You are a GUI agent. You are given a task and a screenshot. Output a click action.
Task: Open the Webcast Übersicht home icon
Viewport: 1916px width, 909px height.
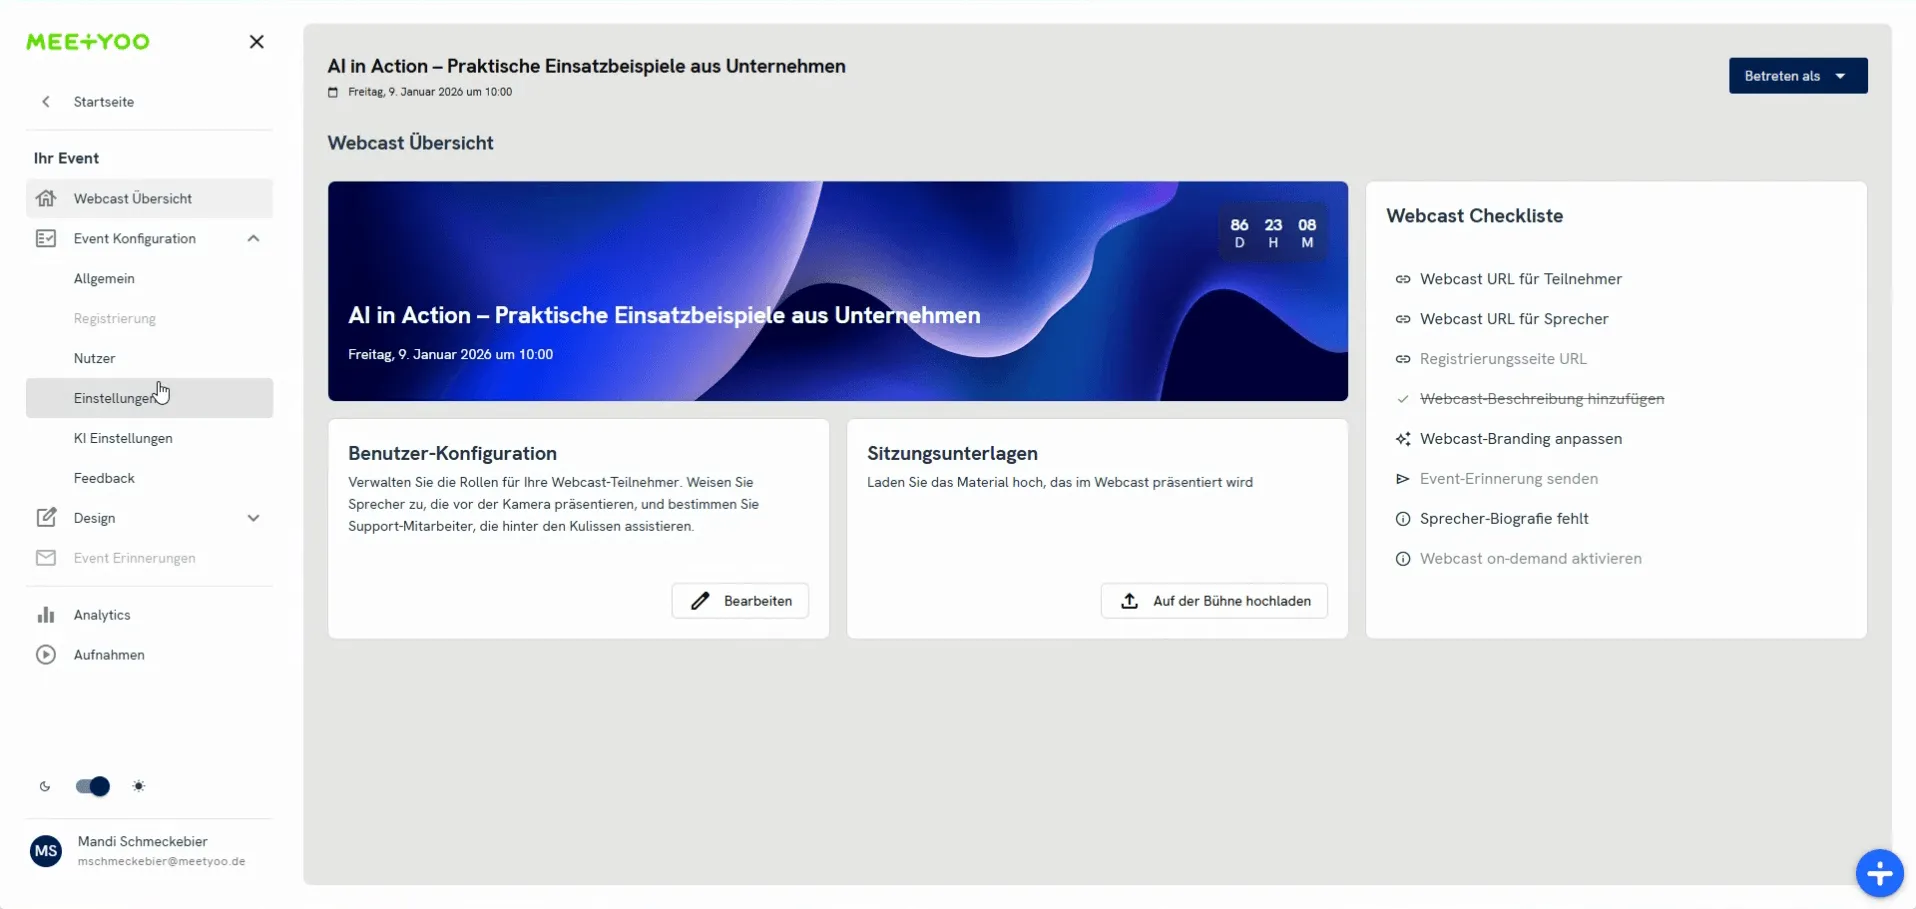(x=46, y=198)
